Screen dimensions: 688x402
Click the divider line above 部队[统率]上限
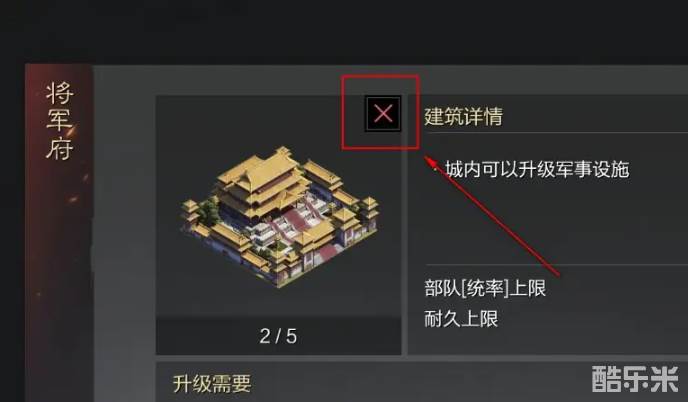click(556, 265)
